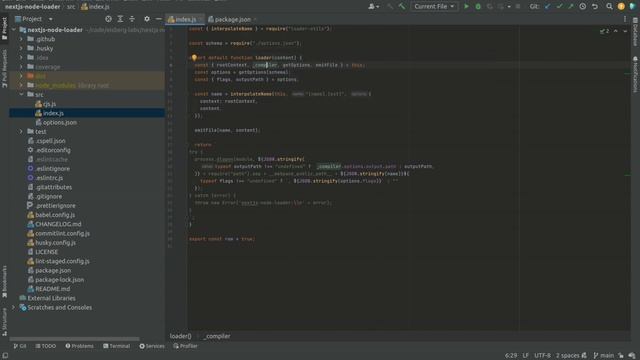Open notifications icon in the status bar

(632, 356)
